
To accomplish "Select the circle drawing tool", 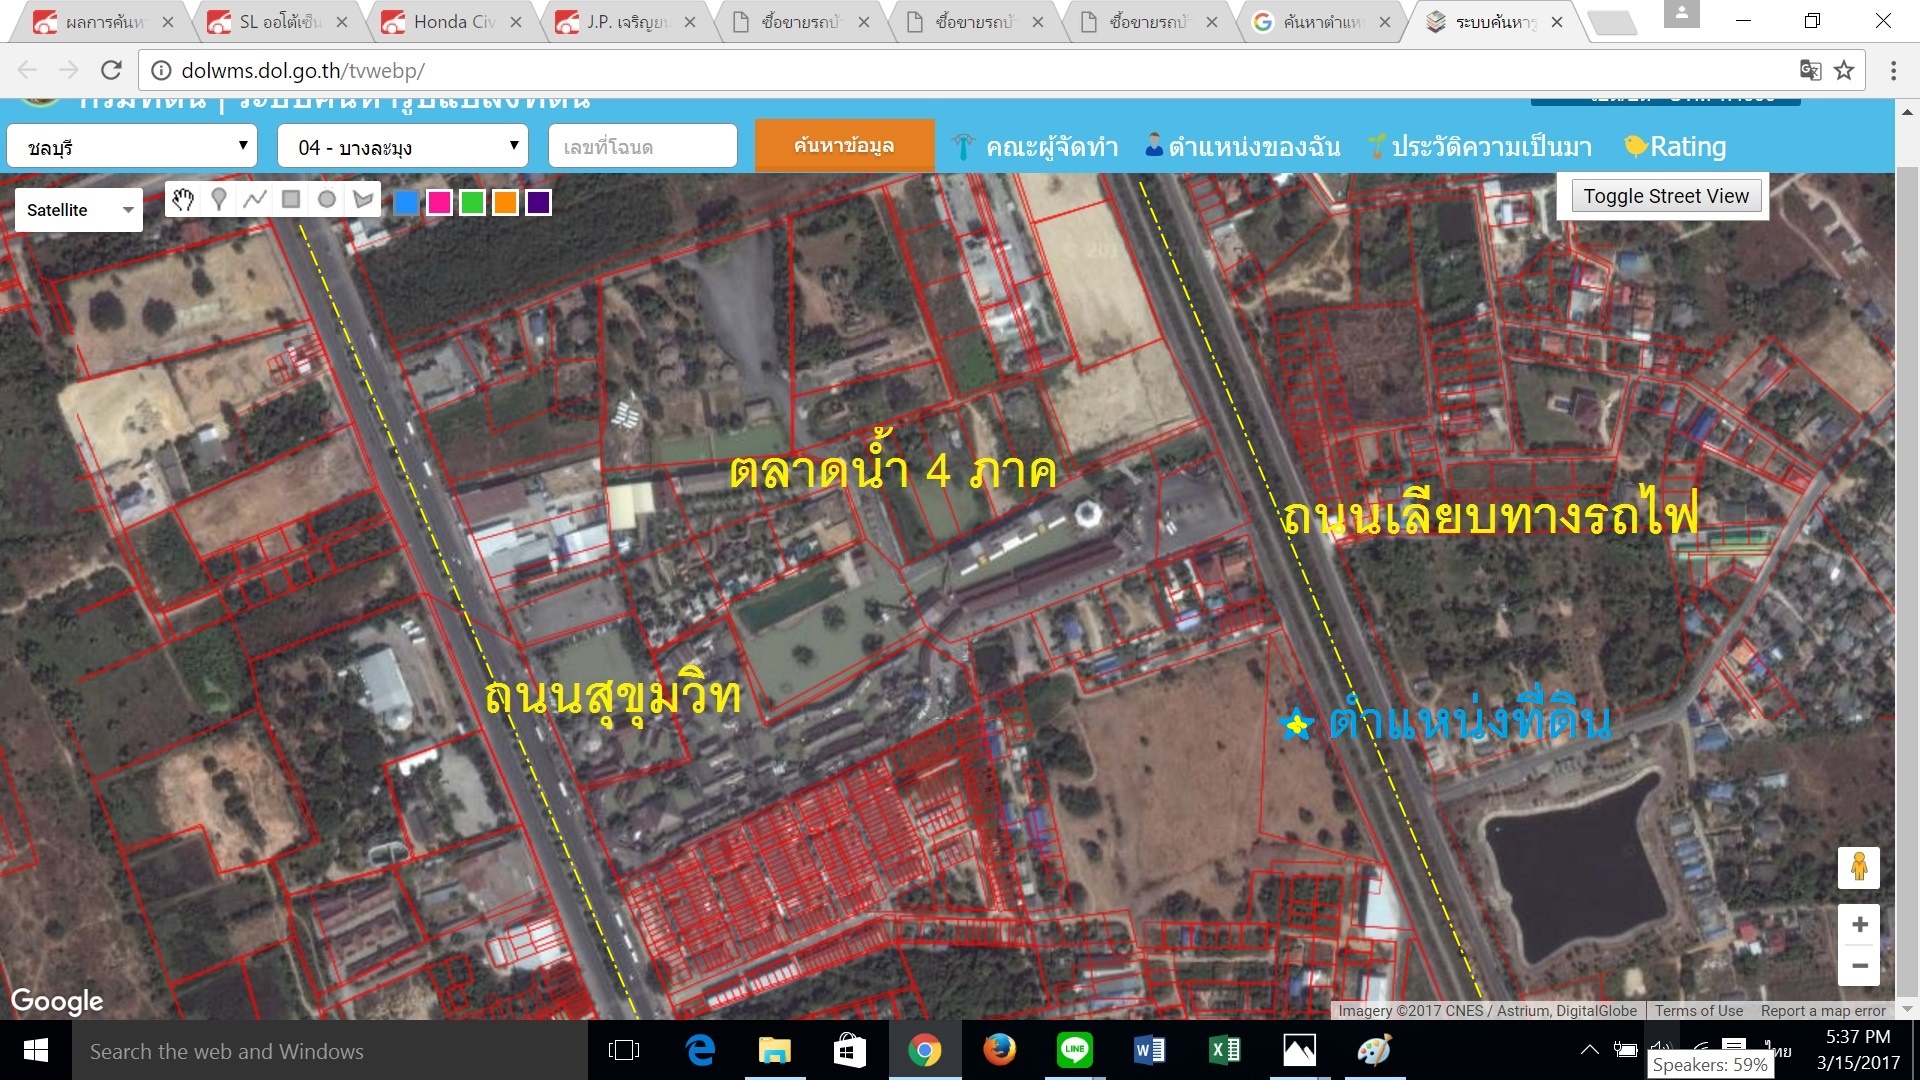I will [x=327, y=200].
